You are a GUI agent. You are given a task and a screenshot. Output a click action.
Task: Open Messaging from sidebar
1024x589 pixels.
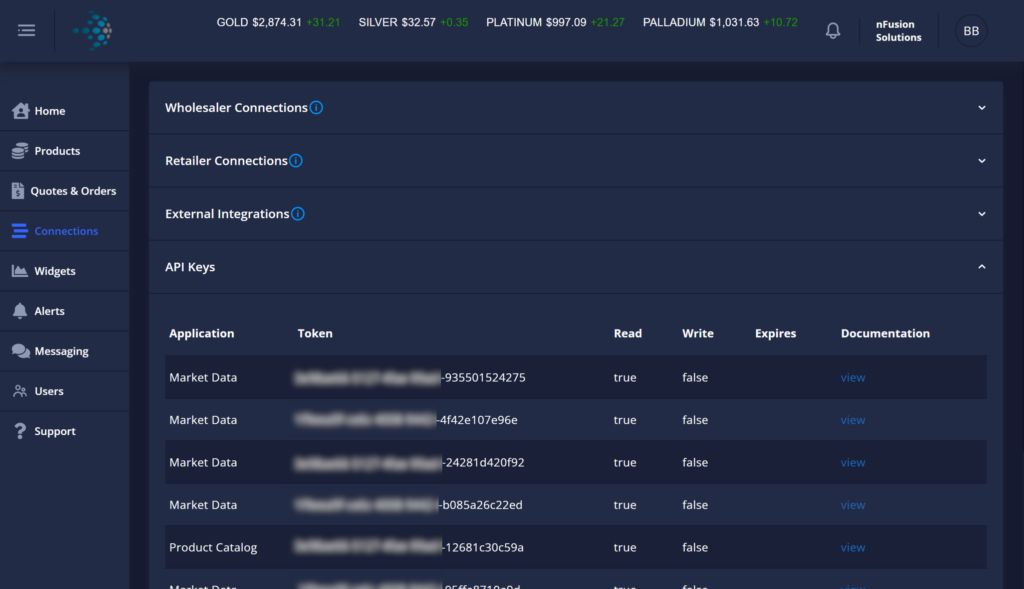click(61, 351)
